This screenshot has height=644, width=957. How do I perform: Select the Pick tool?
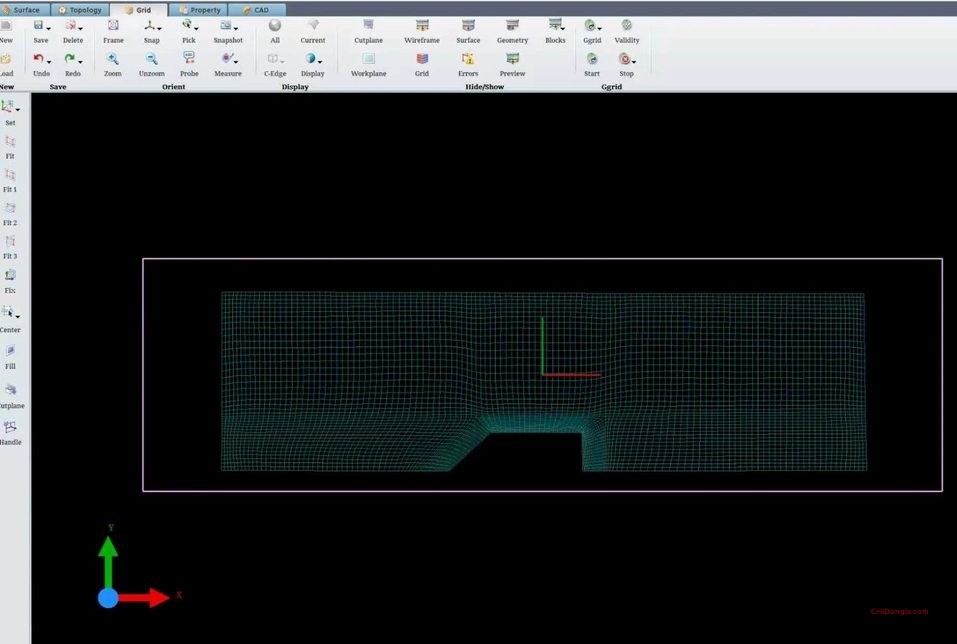(187, 25)
